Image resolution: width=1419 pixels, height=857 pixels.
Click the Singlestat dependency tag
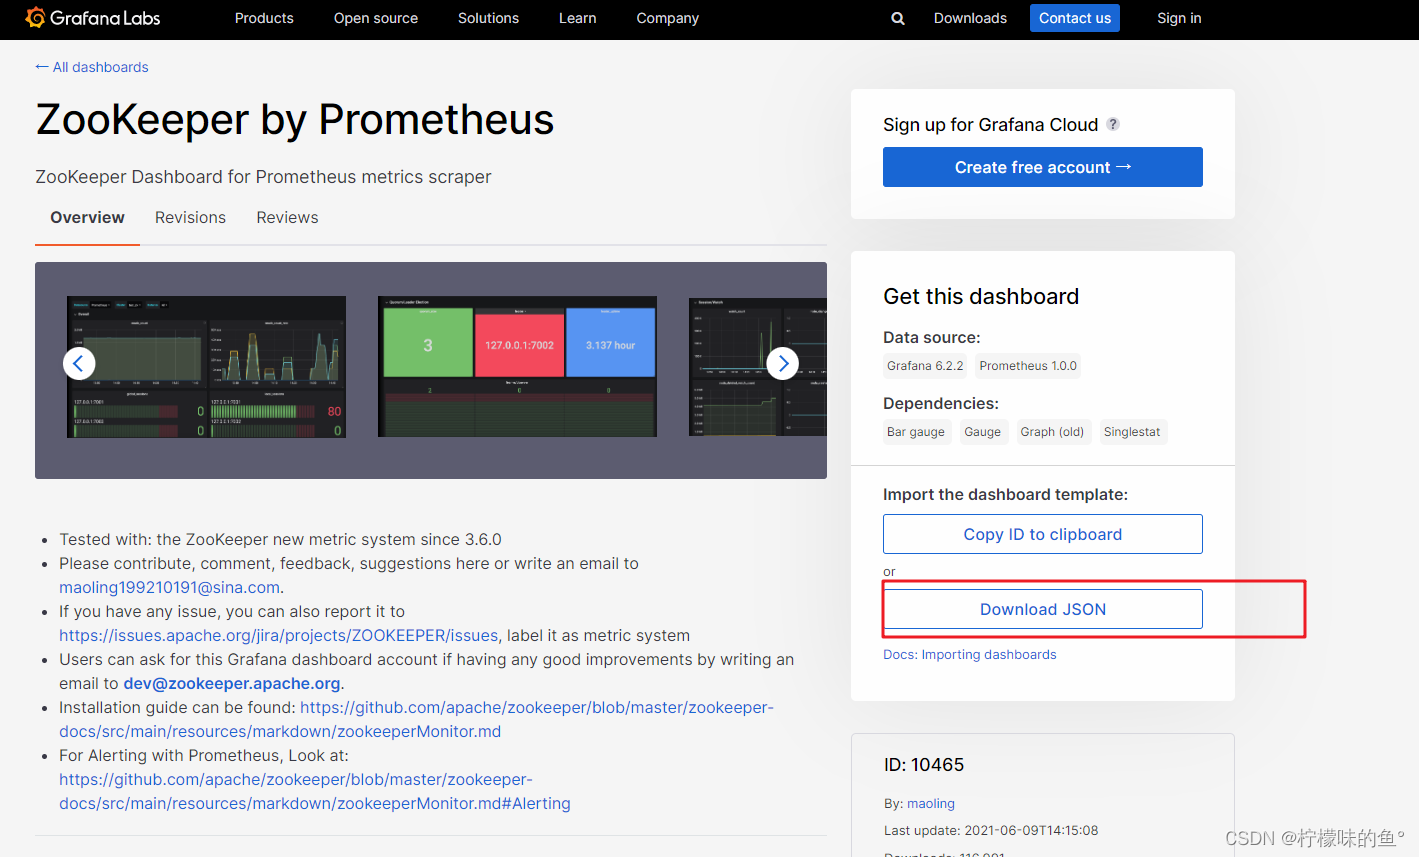pyautogui.click(x=1132, y=432)
